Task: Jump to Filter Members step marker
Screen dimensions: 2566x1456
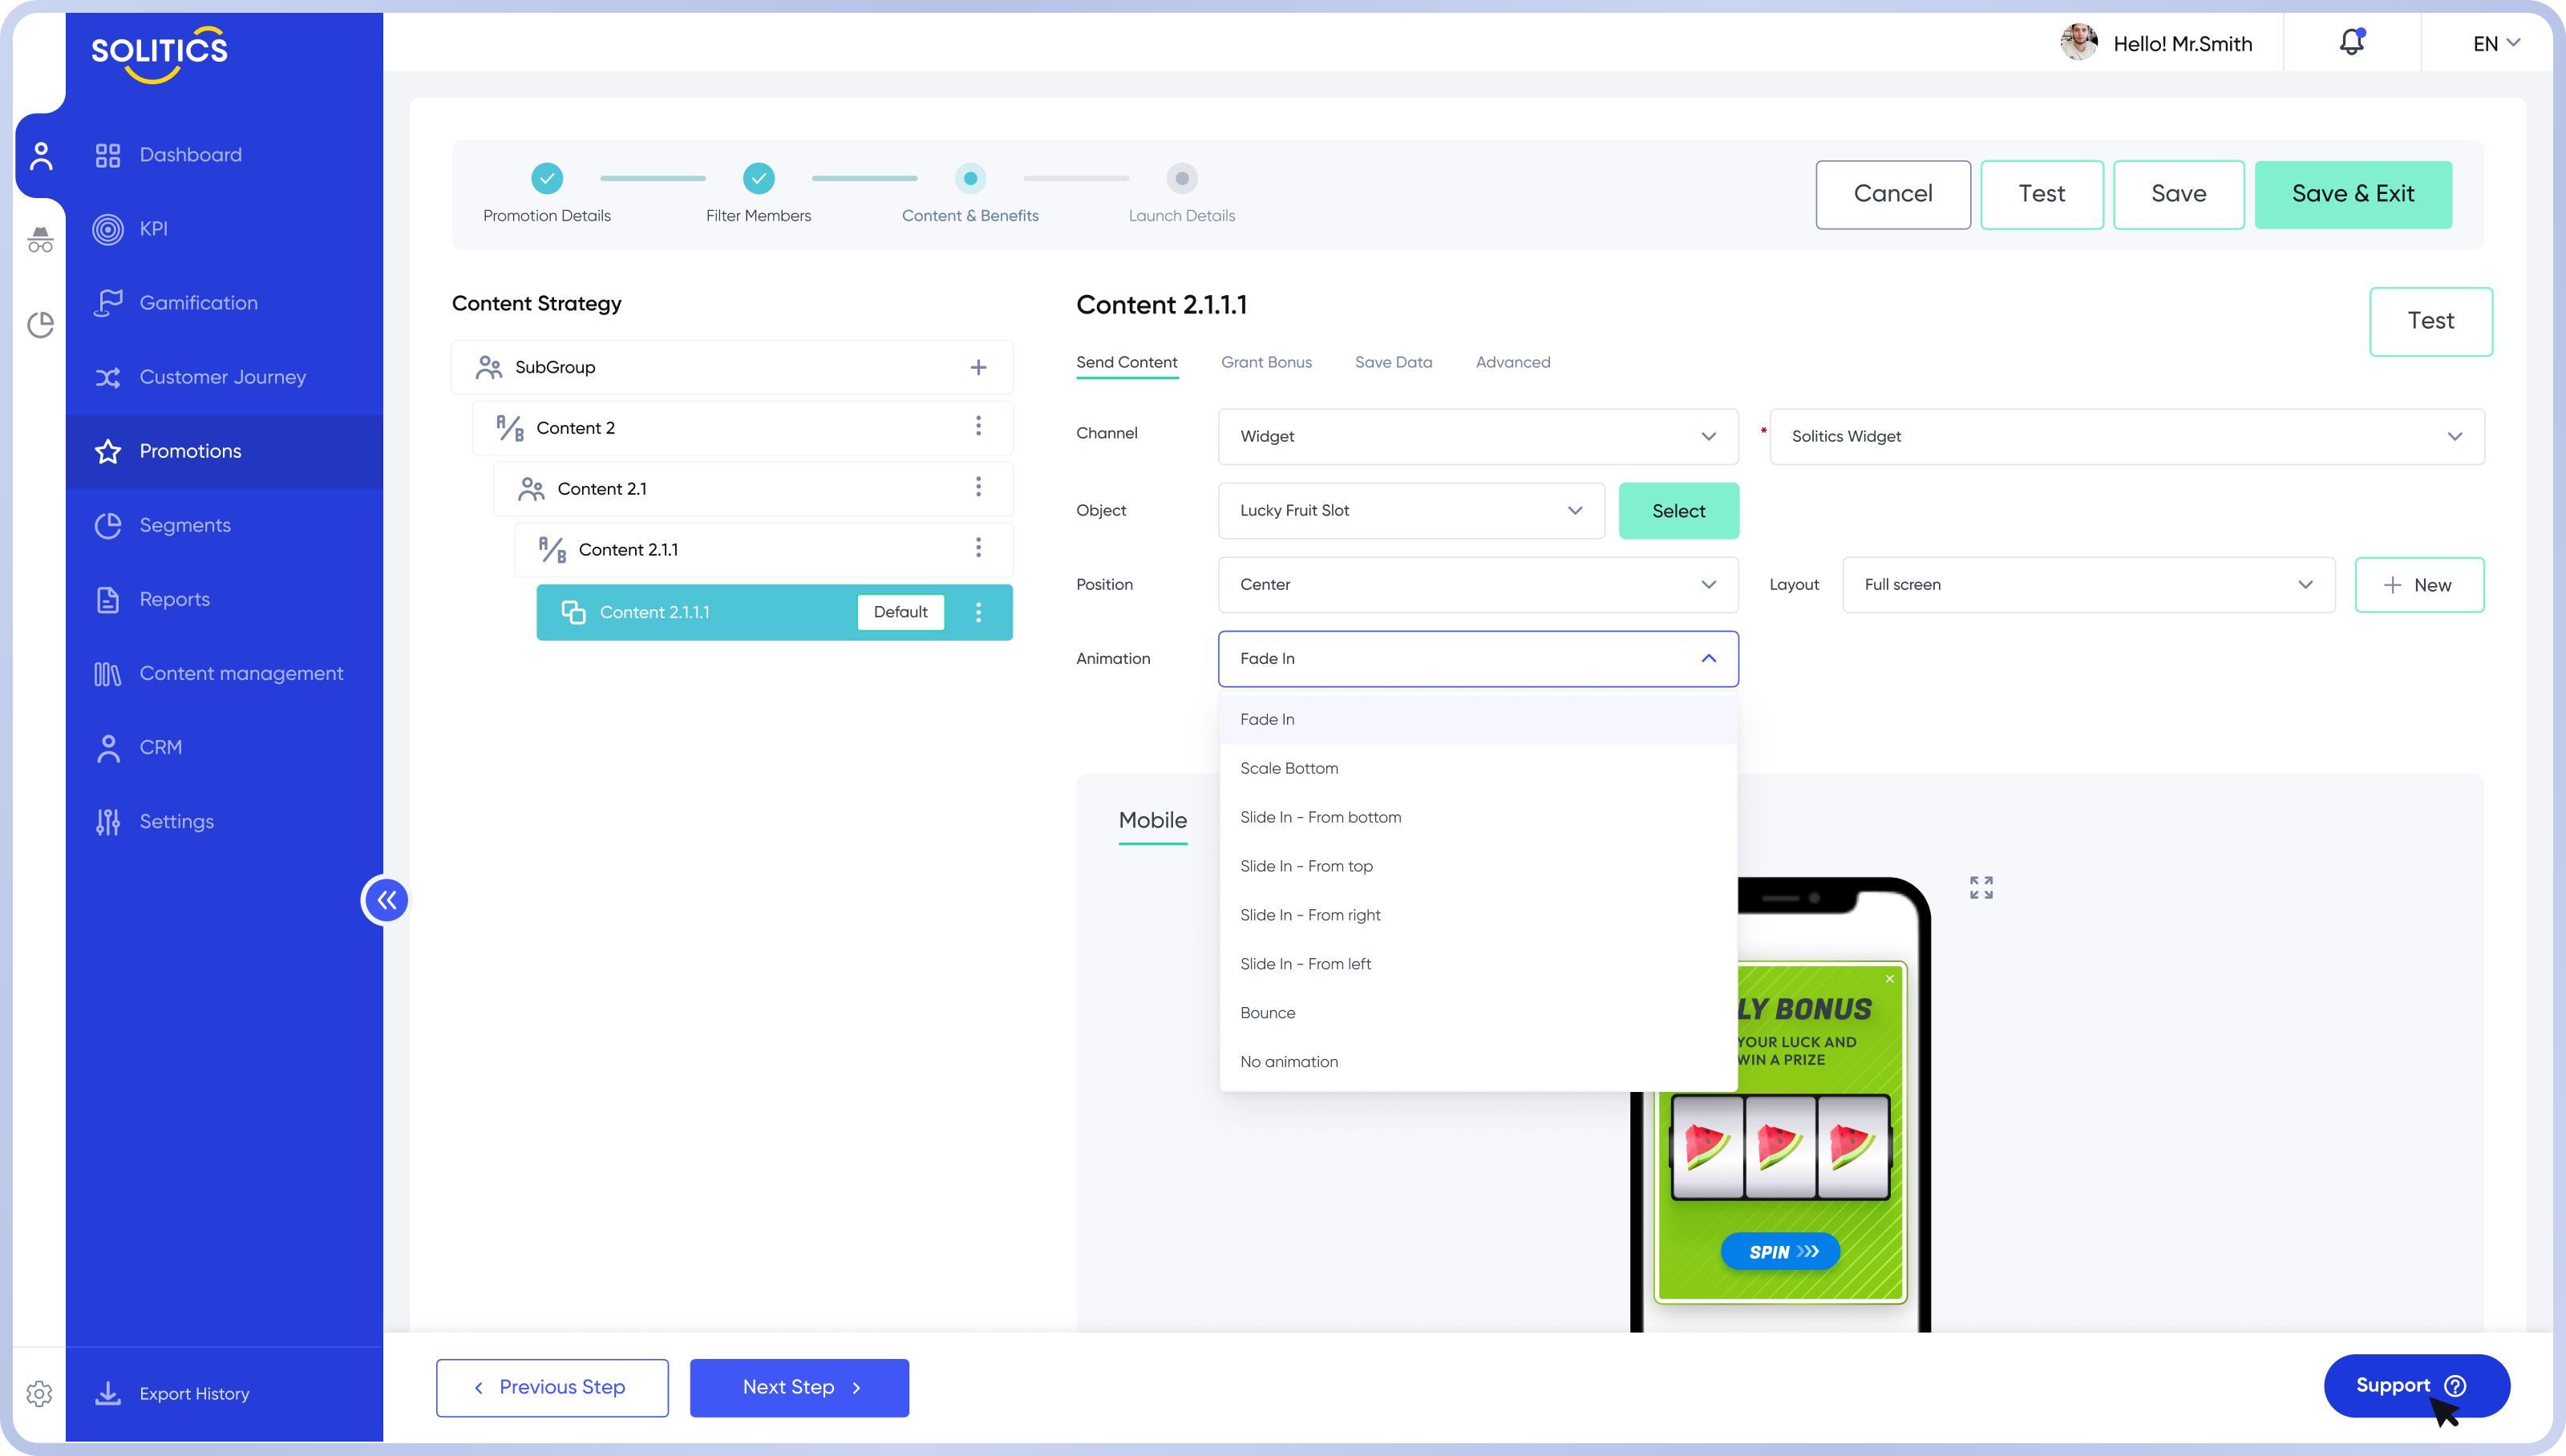Action: click(x=759, y=178)
